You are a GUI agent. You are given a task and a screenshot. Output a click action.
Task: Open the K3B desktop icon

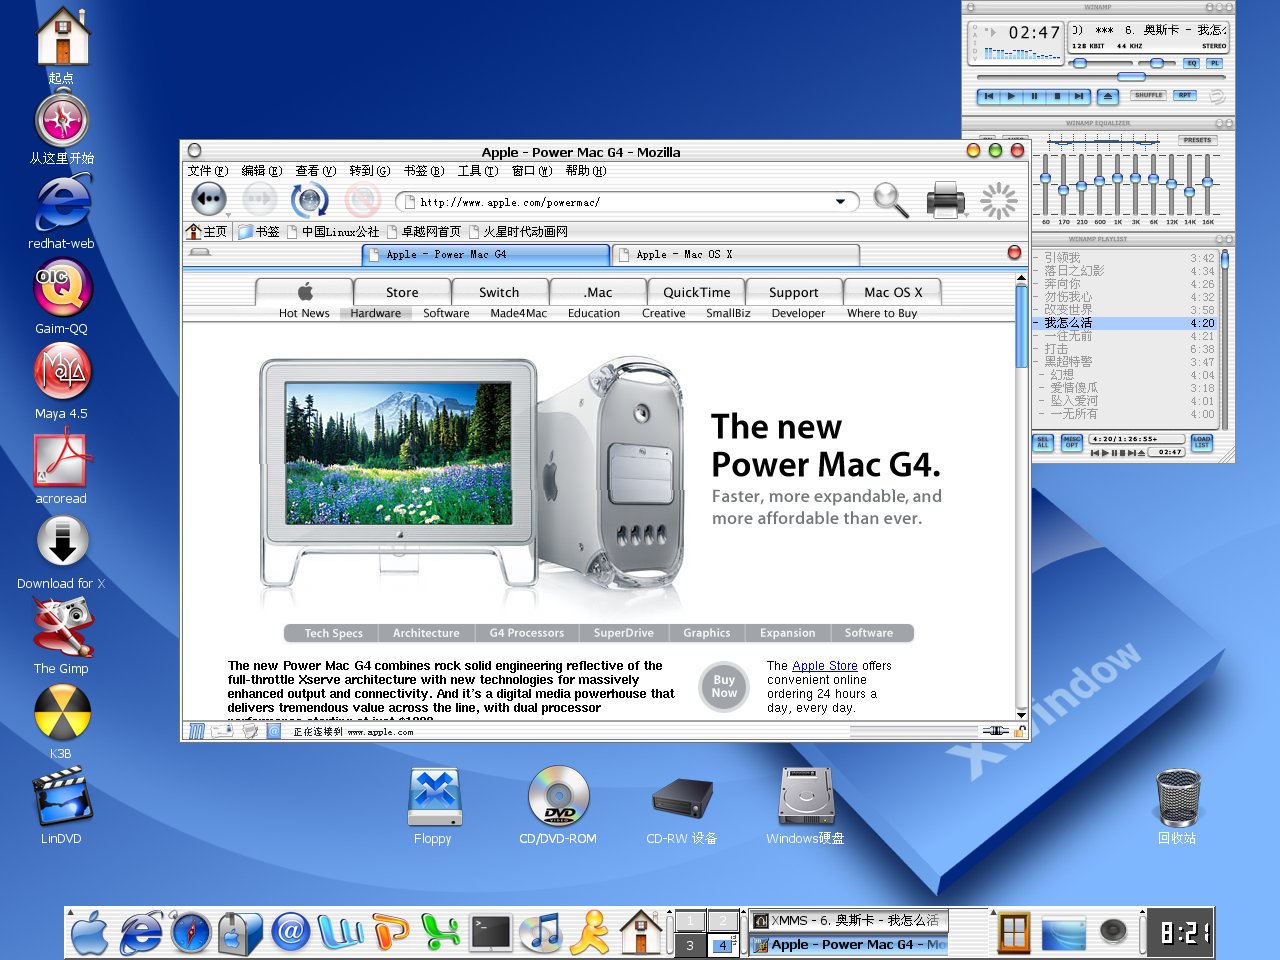tap(62, 712)
